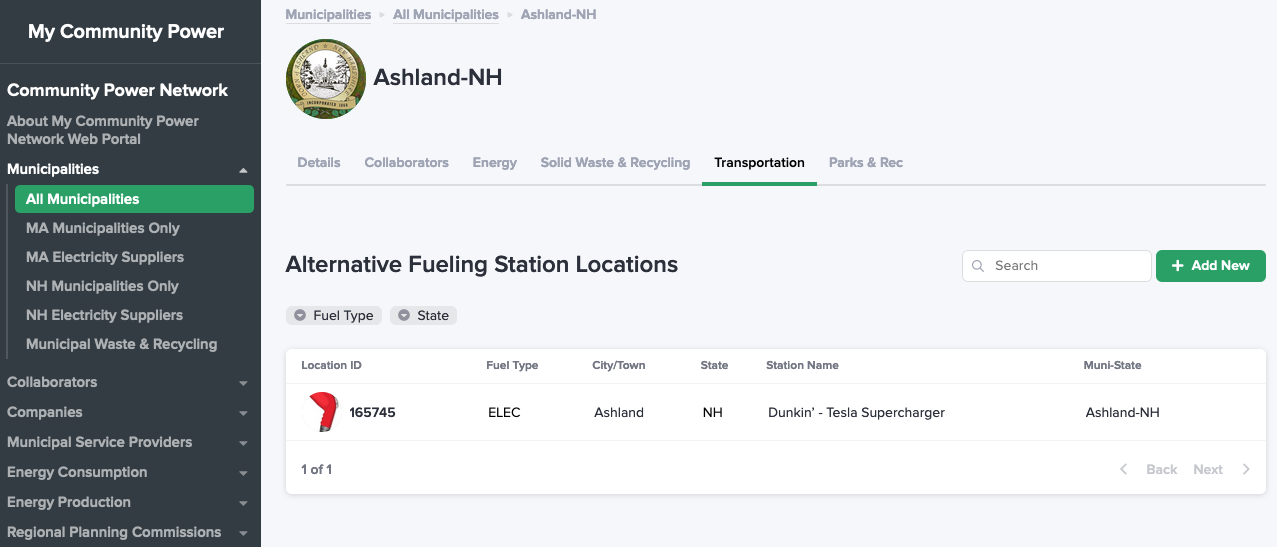This screenshot has width=1277, height=547.
Task: Expand the Energy Consumption sidebar section
Action: click(243, 473)
